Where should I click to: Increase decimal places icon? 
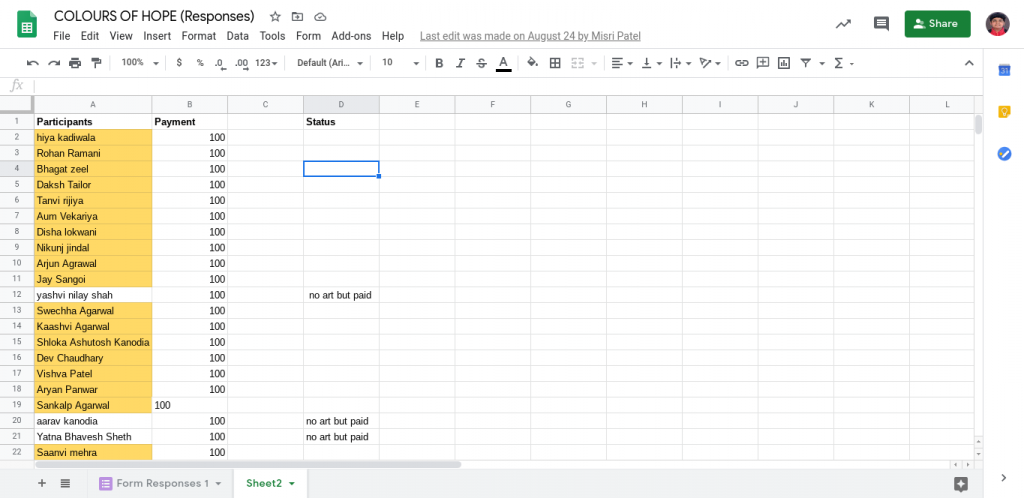pyautogui.click(x=242, y=63)
